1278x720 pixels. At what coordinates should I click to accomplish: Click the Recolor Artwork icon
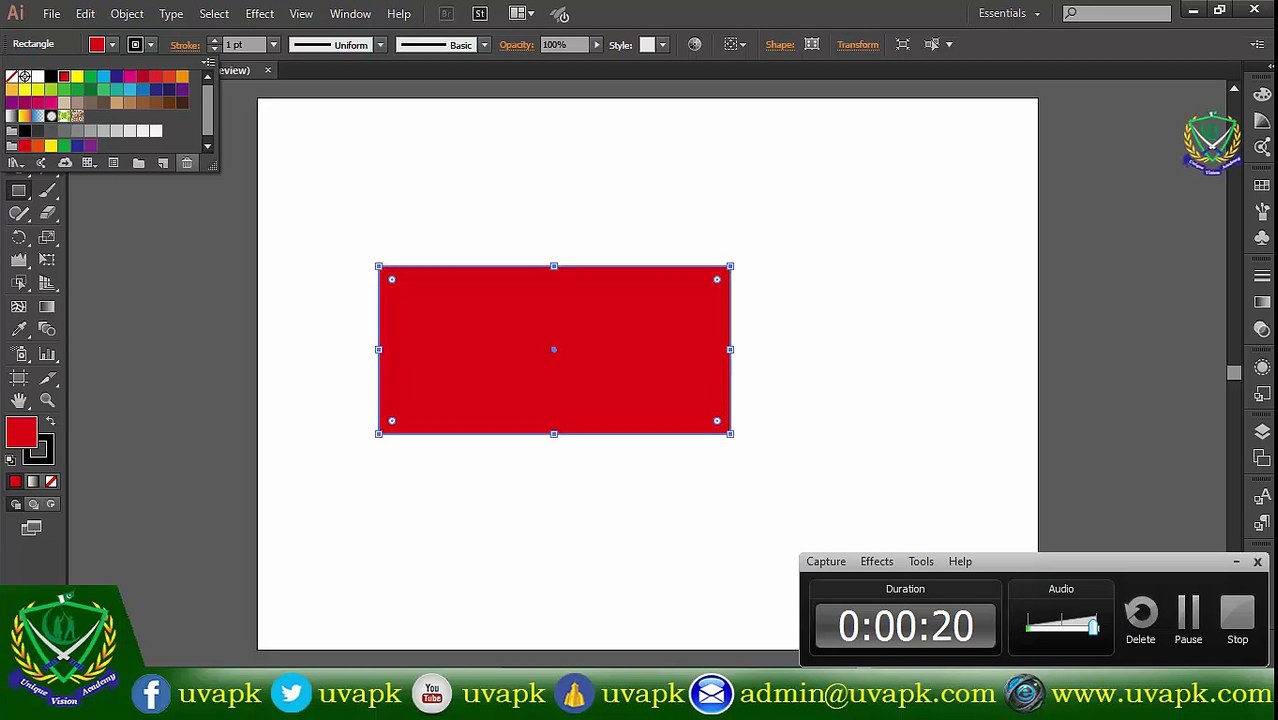click(x=694, y=44)
